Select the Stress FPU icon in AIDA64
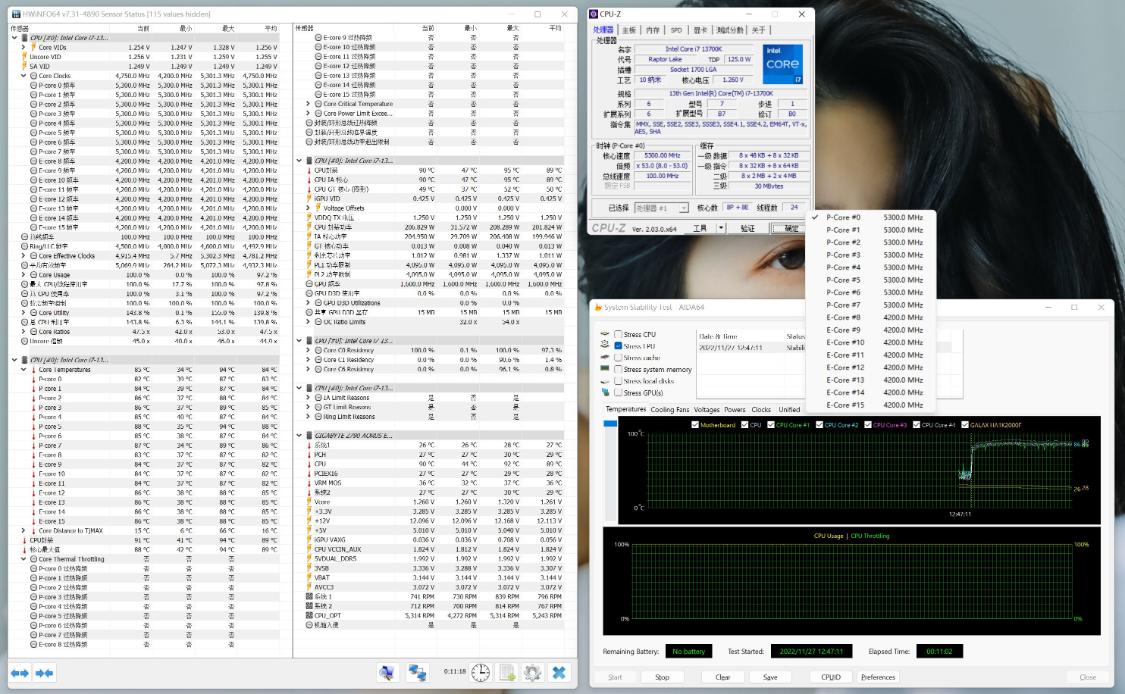 pos(604,346)
